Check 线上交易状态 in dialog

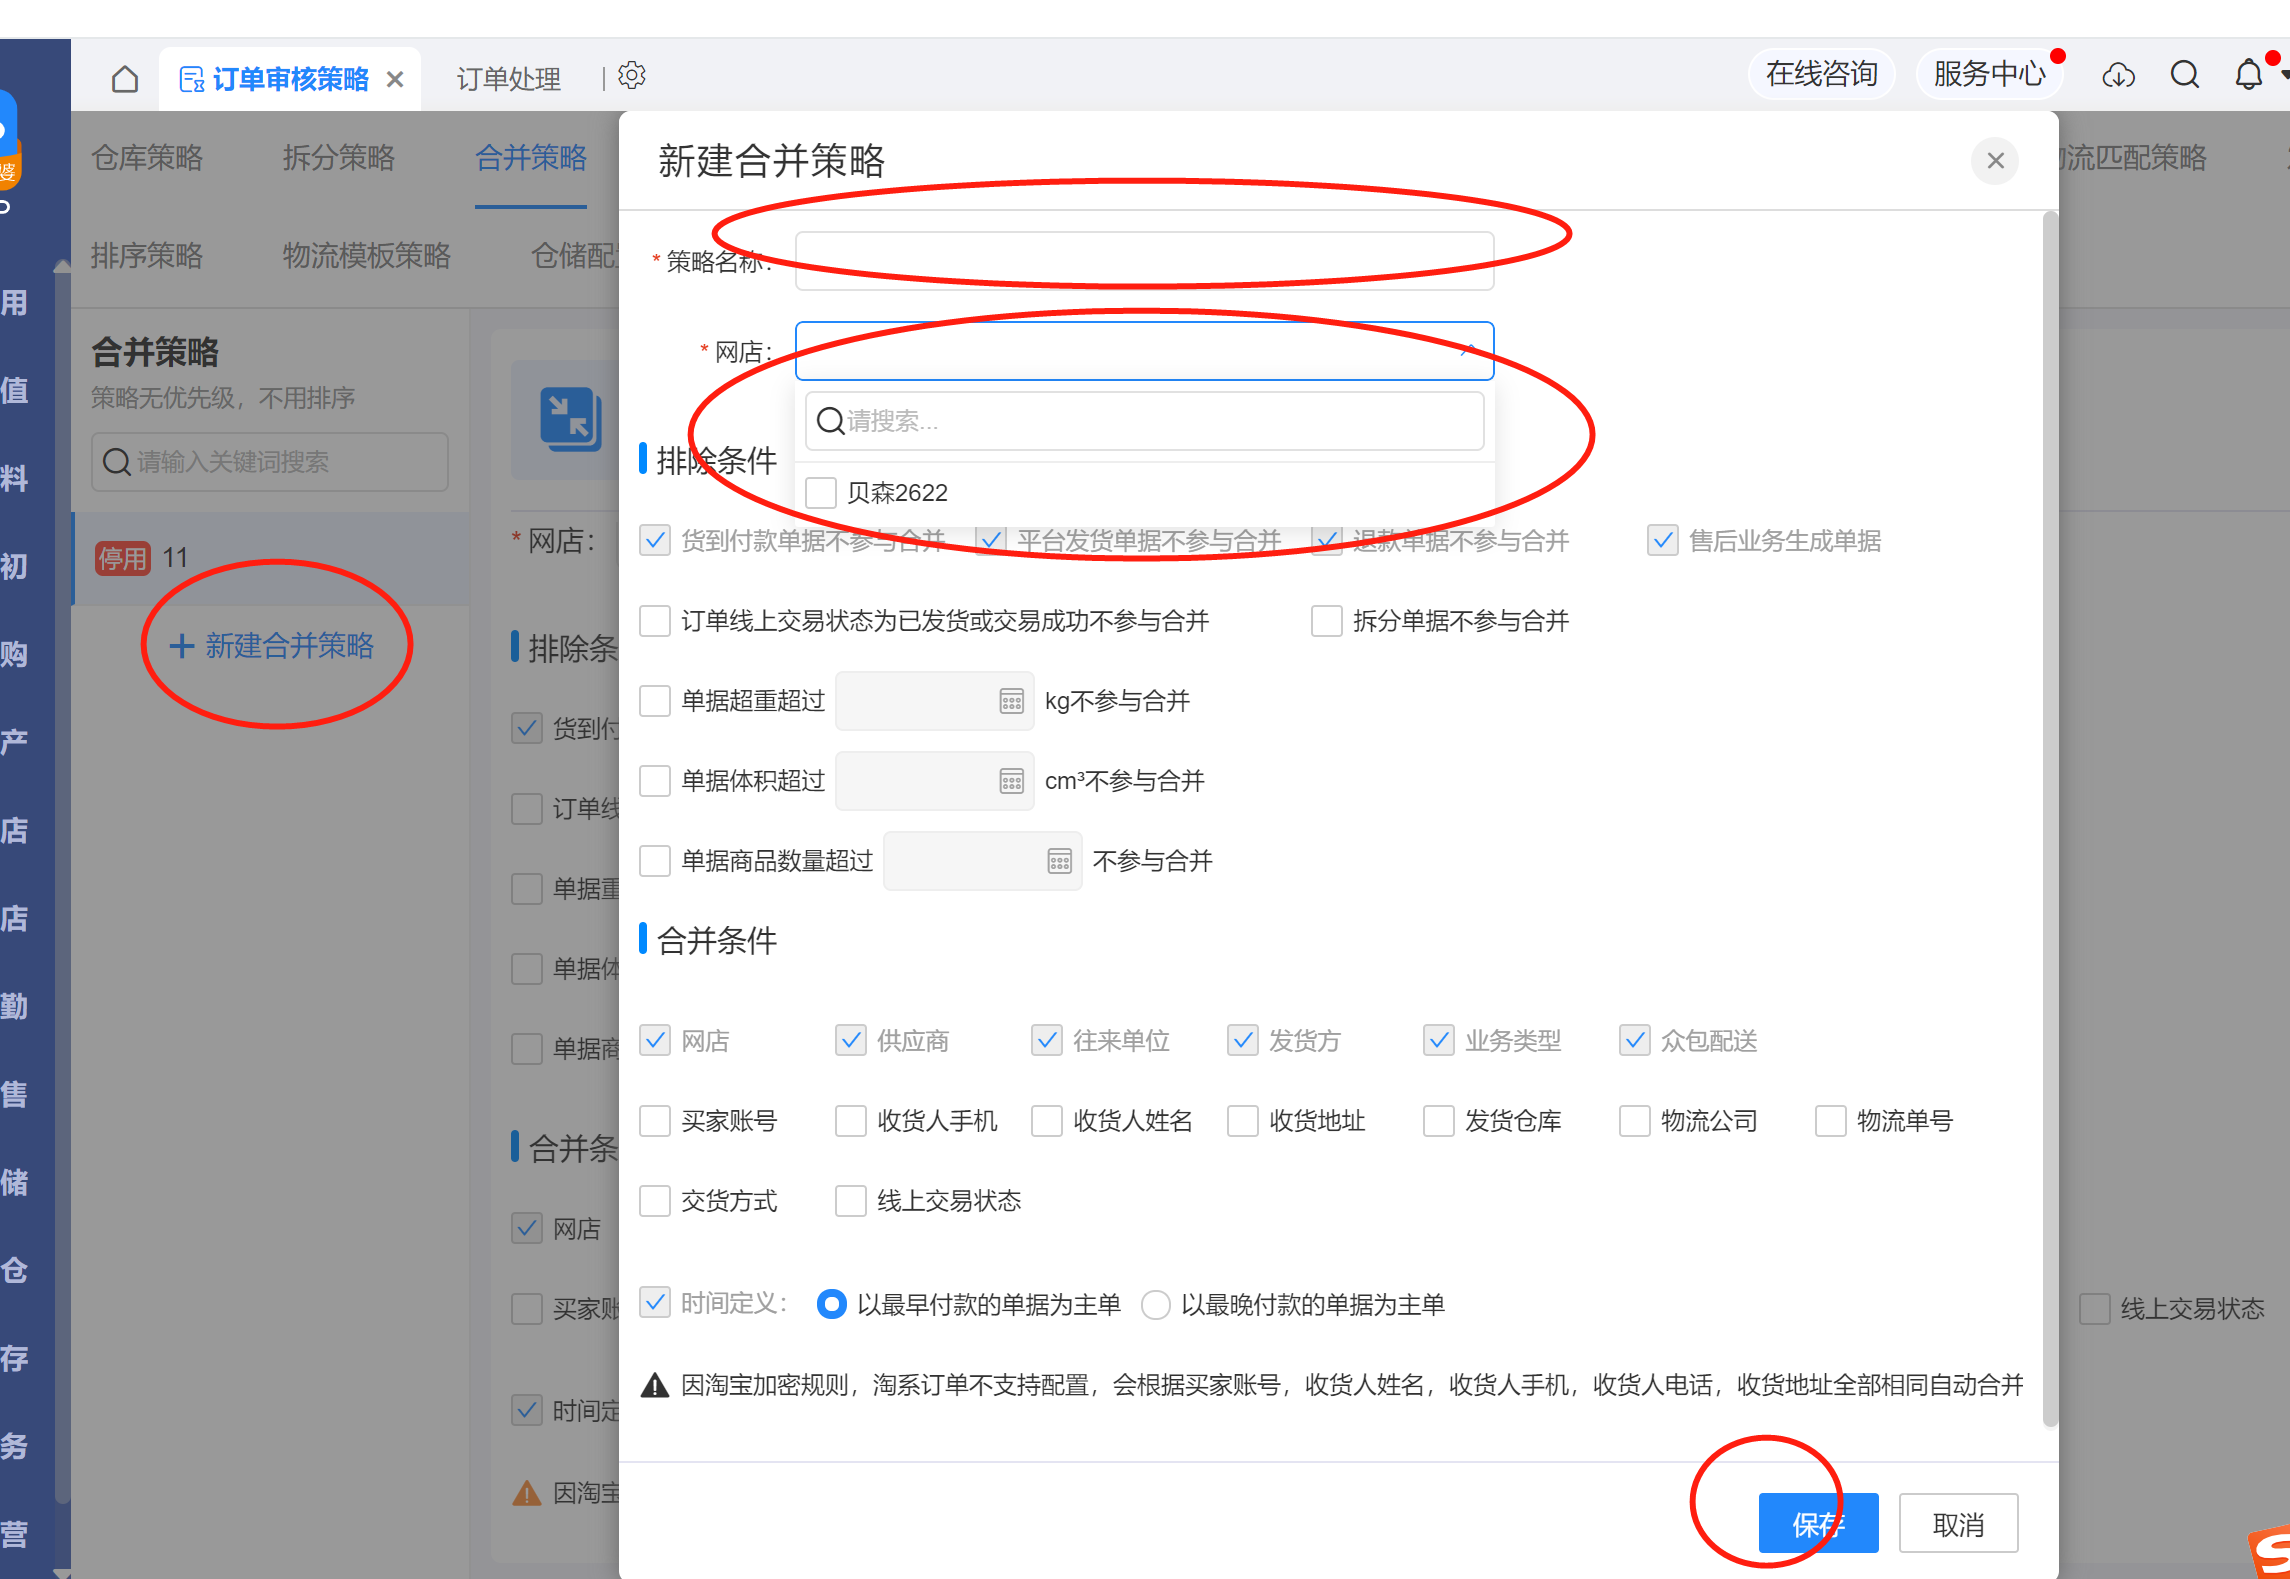(851, 1201)
